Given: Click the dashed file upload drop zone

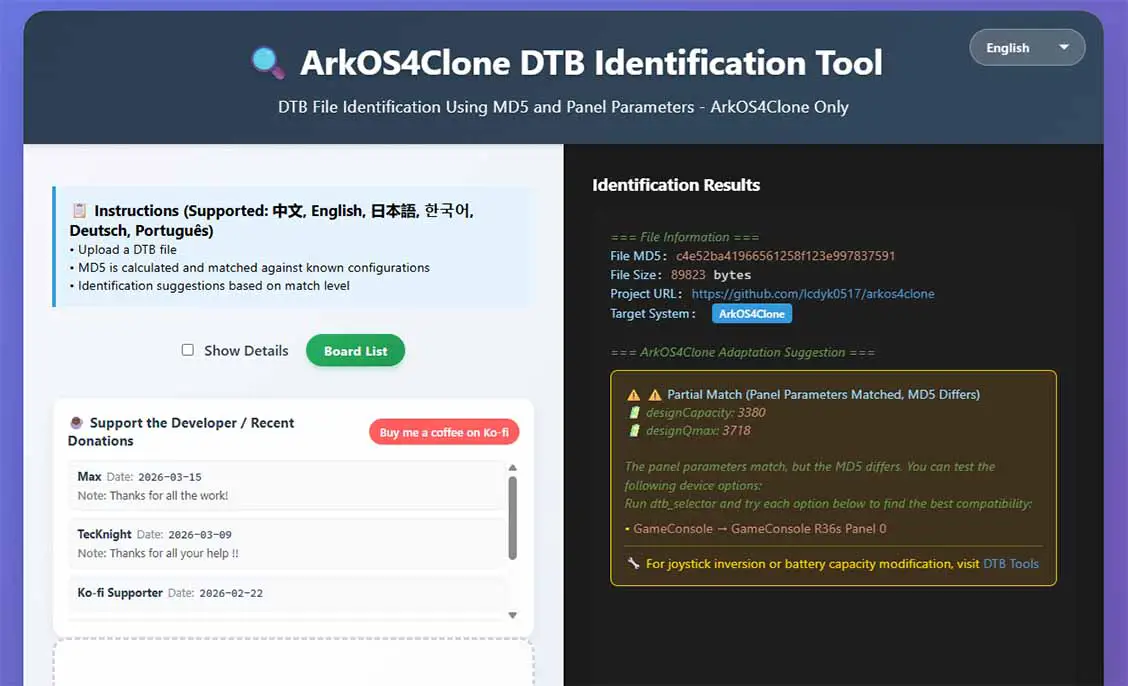Looking at the screenshot, I should tap(293, 664).
